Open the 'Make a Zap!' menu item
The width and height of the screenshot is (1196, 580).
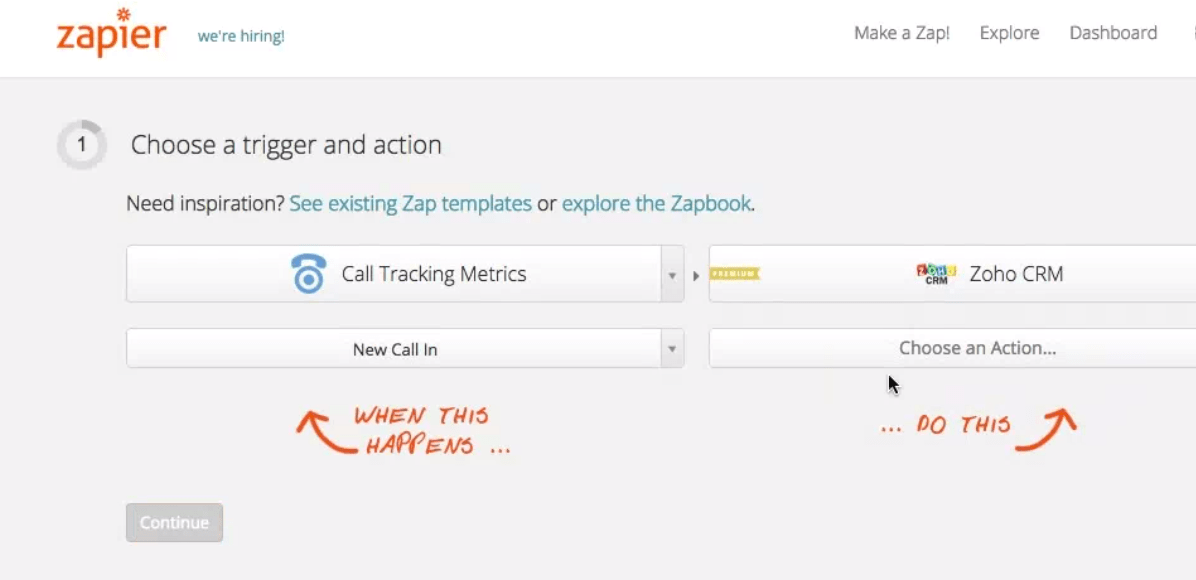click(x=901, y=33)
